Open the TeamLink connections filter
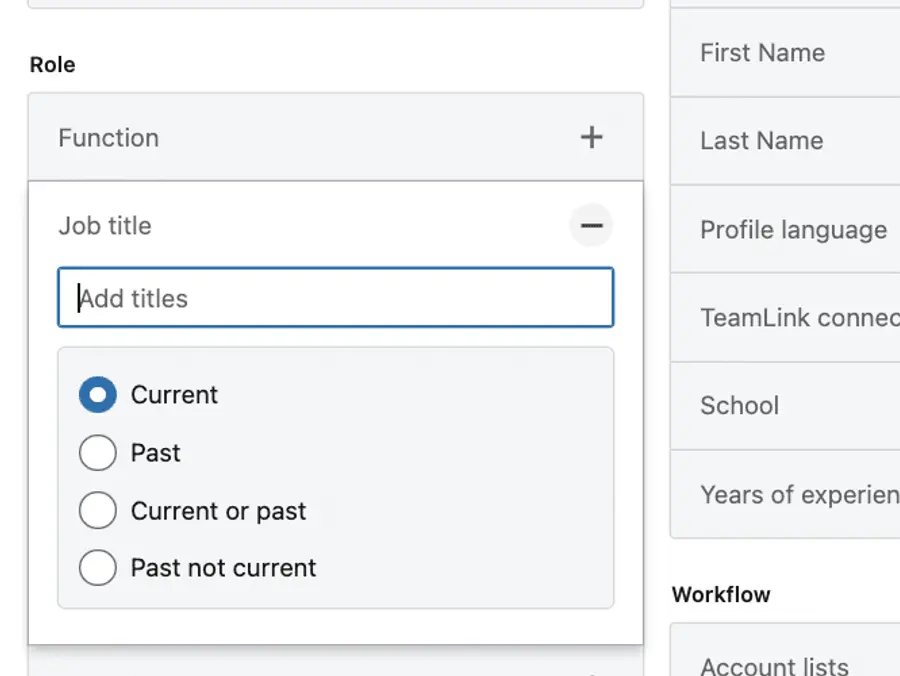The width and height of the screenshot is (900, 676). pos(798,317)
